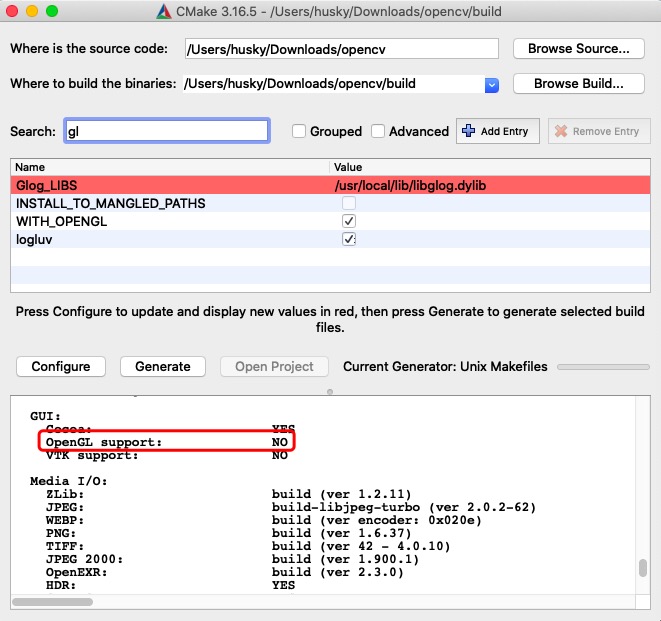This screenshot has width=661, height=621.
Task: Click the build binaries path field
Action: point(334,84)
